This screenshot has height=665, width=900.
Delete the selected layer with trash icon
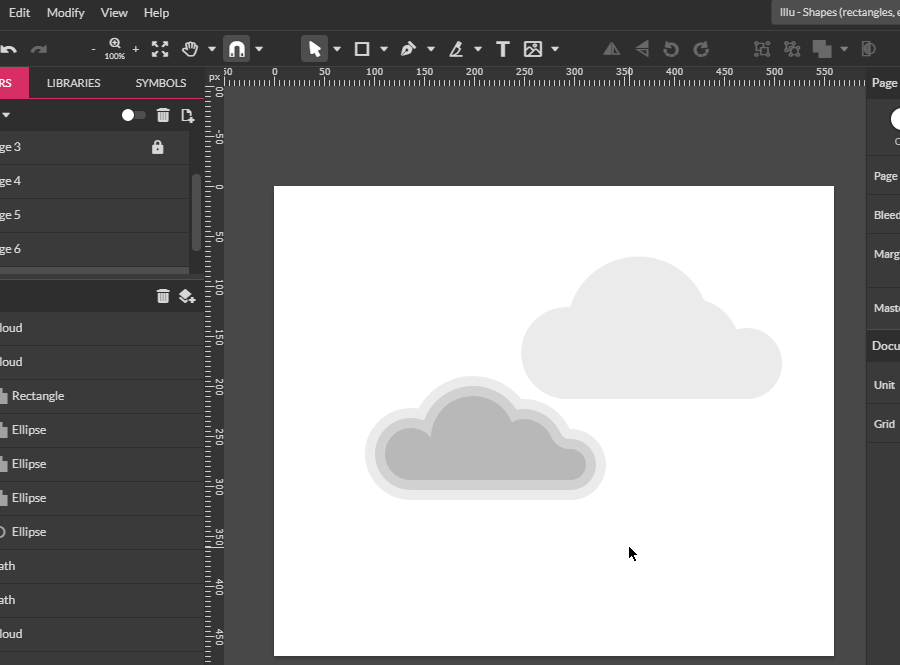163,296
